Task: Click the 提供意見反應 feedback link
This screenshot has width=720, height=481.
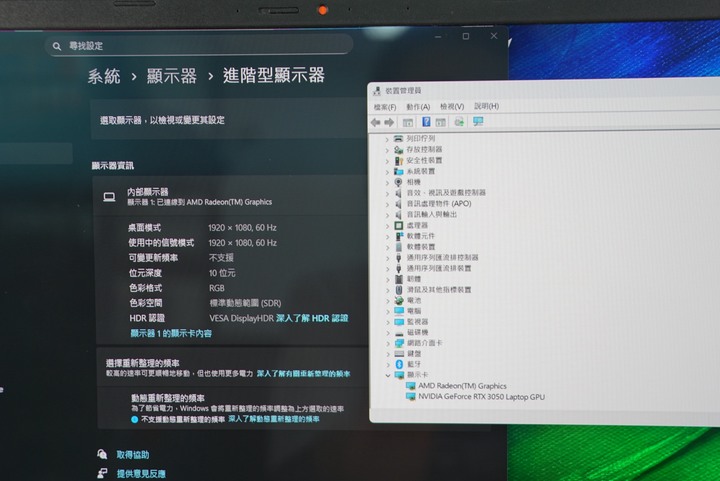Action: click(141, 474)
